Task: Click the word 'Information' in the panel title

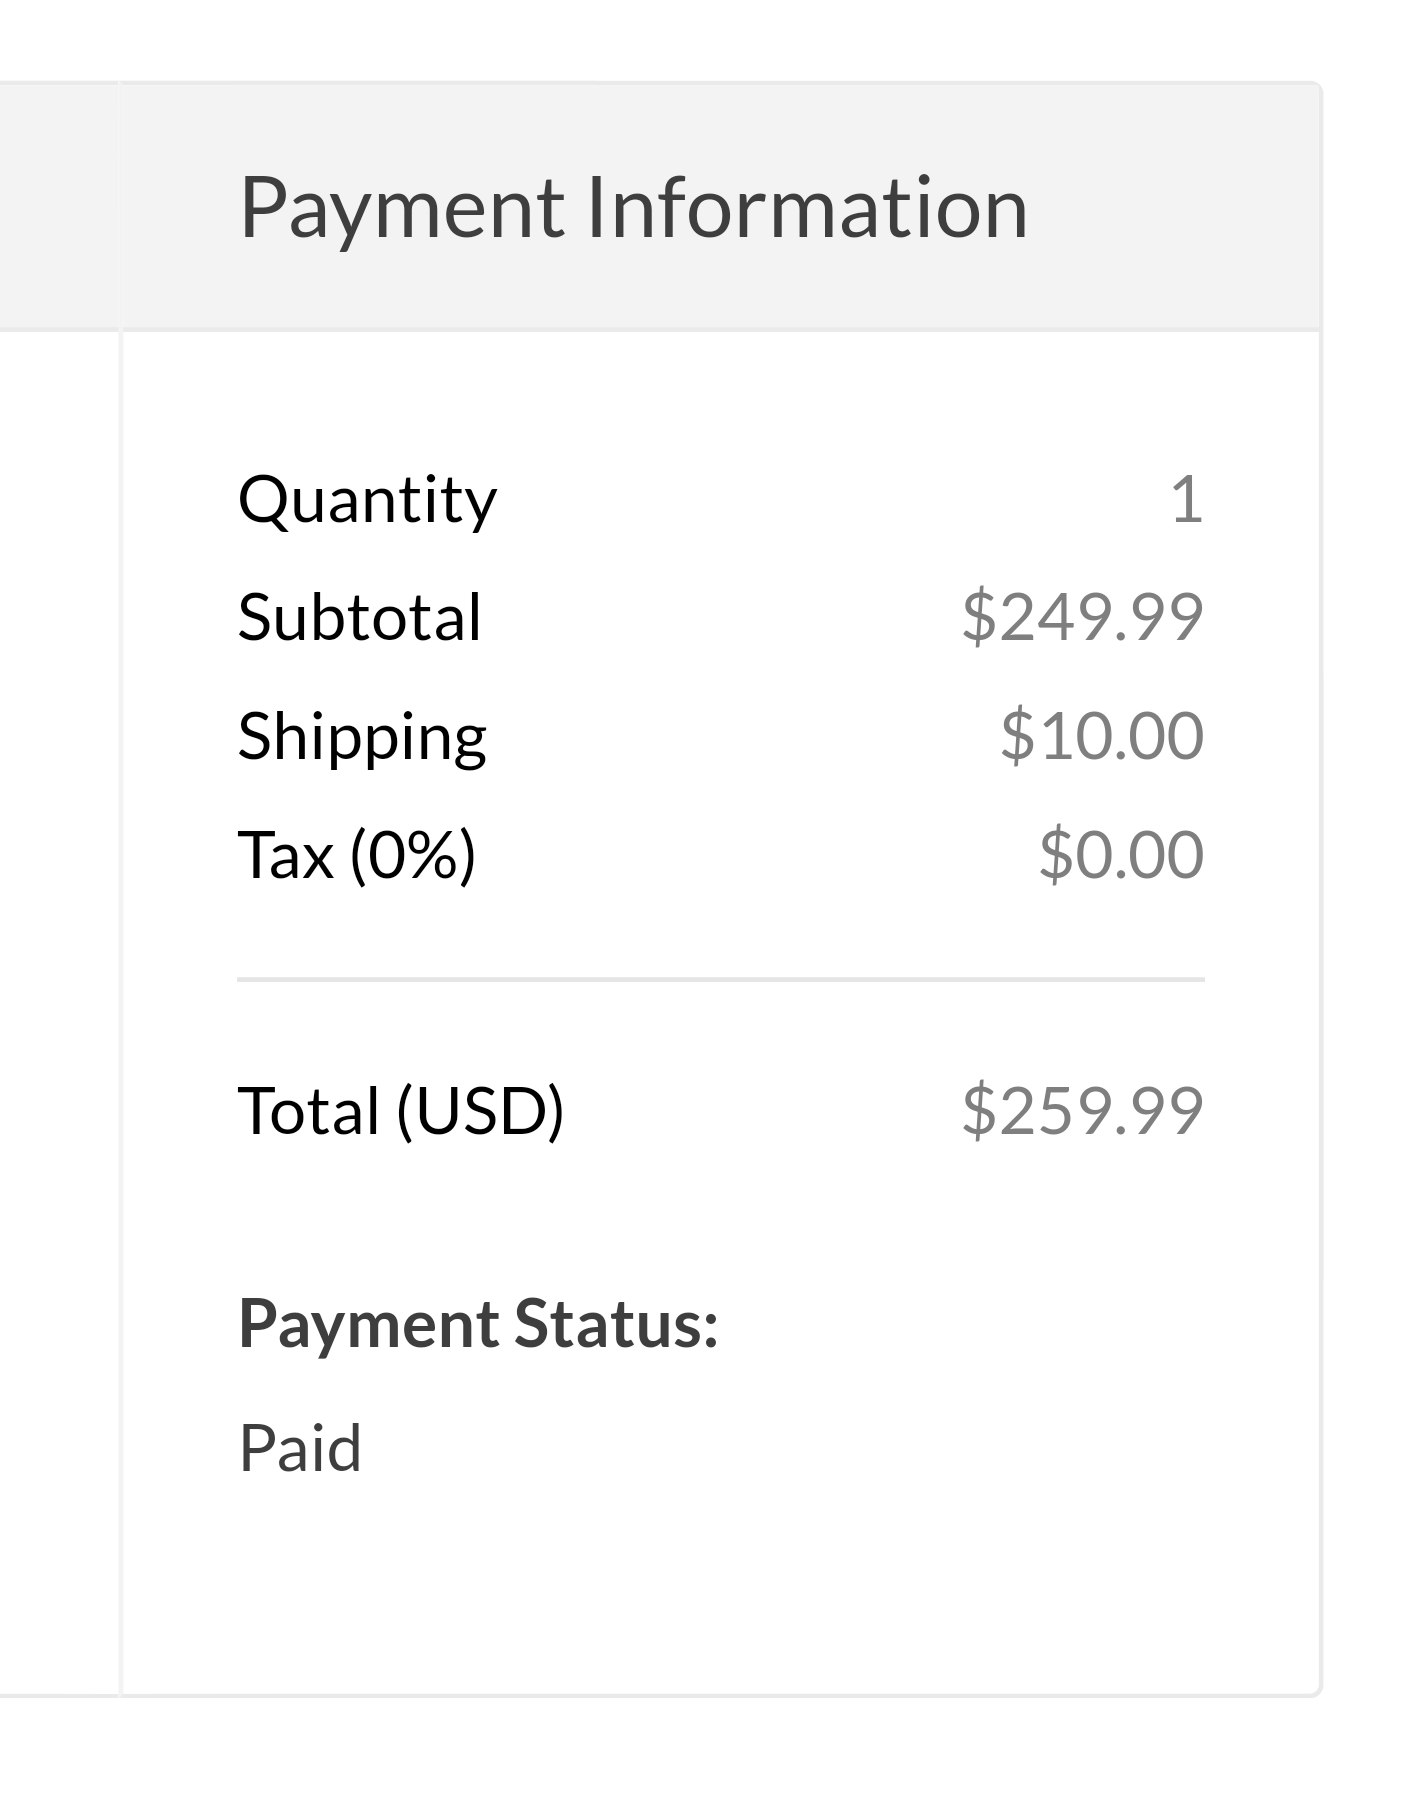Action: [806, 208]
